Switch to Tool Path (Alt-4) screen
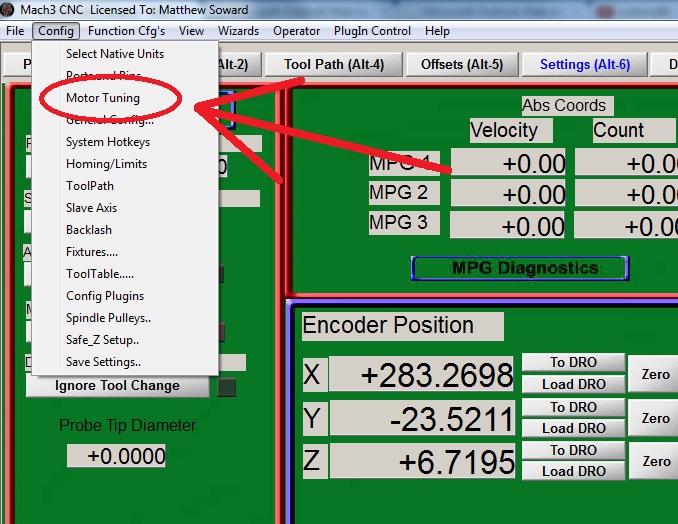Image resolution: width=678 pixels, height=524 pixels. click(x=333, y=64)
